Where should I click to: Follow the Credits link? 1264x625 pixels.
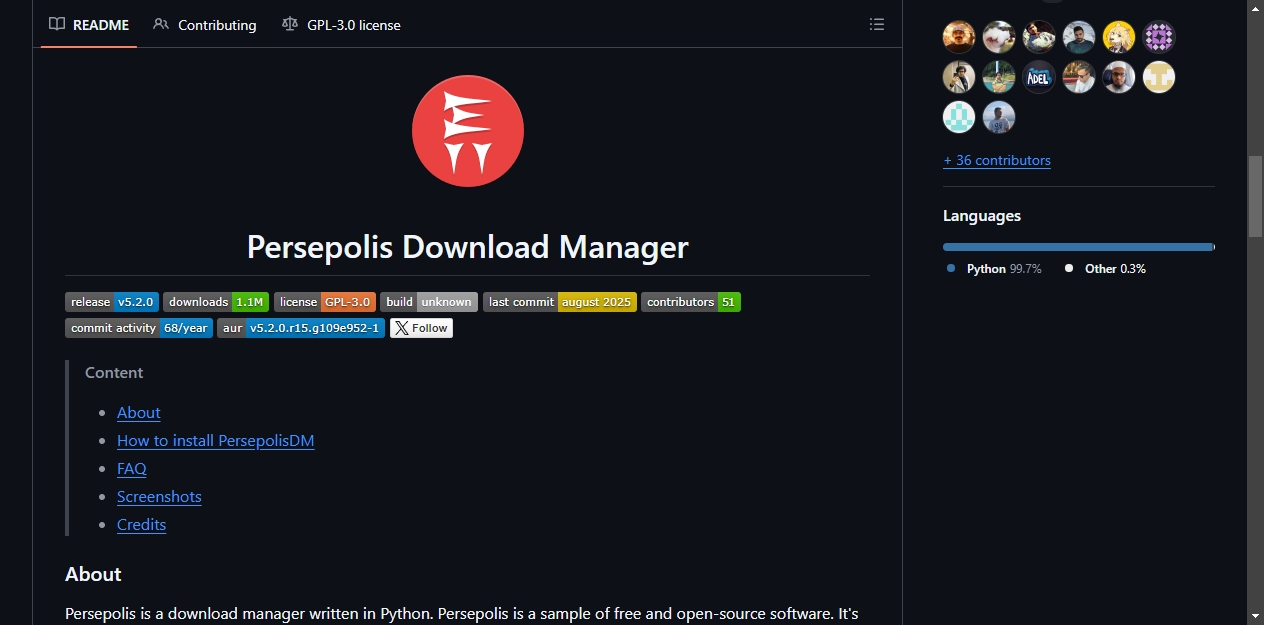pyautogui.click(x=142, y=525)
